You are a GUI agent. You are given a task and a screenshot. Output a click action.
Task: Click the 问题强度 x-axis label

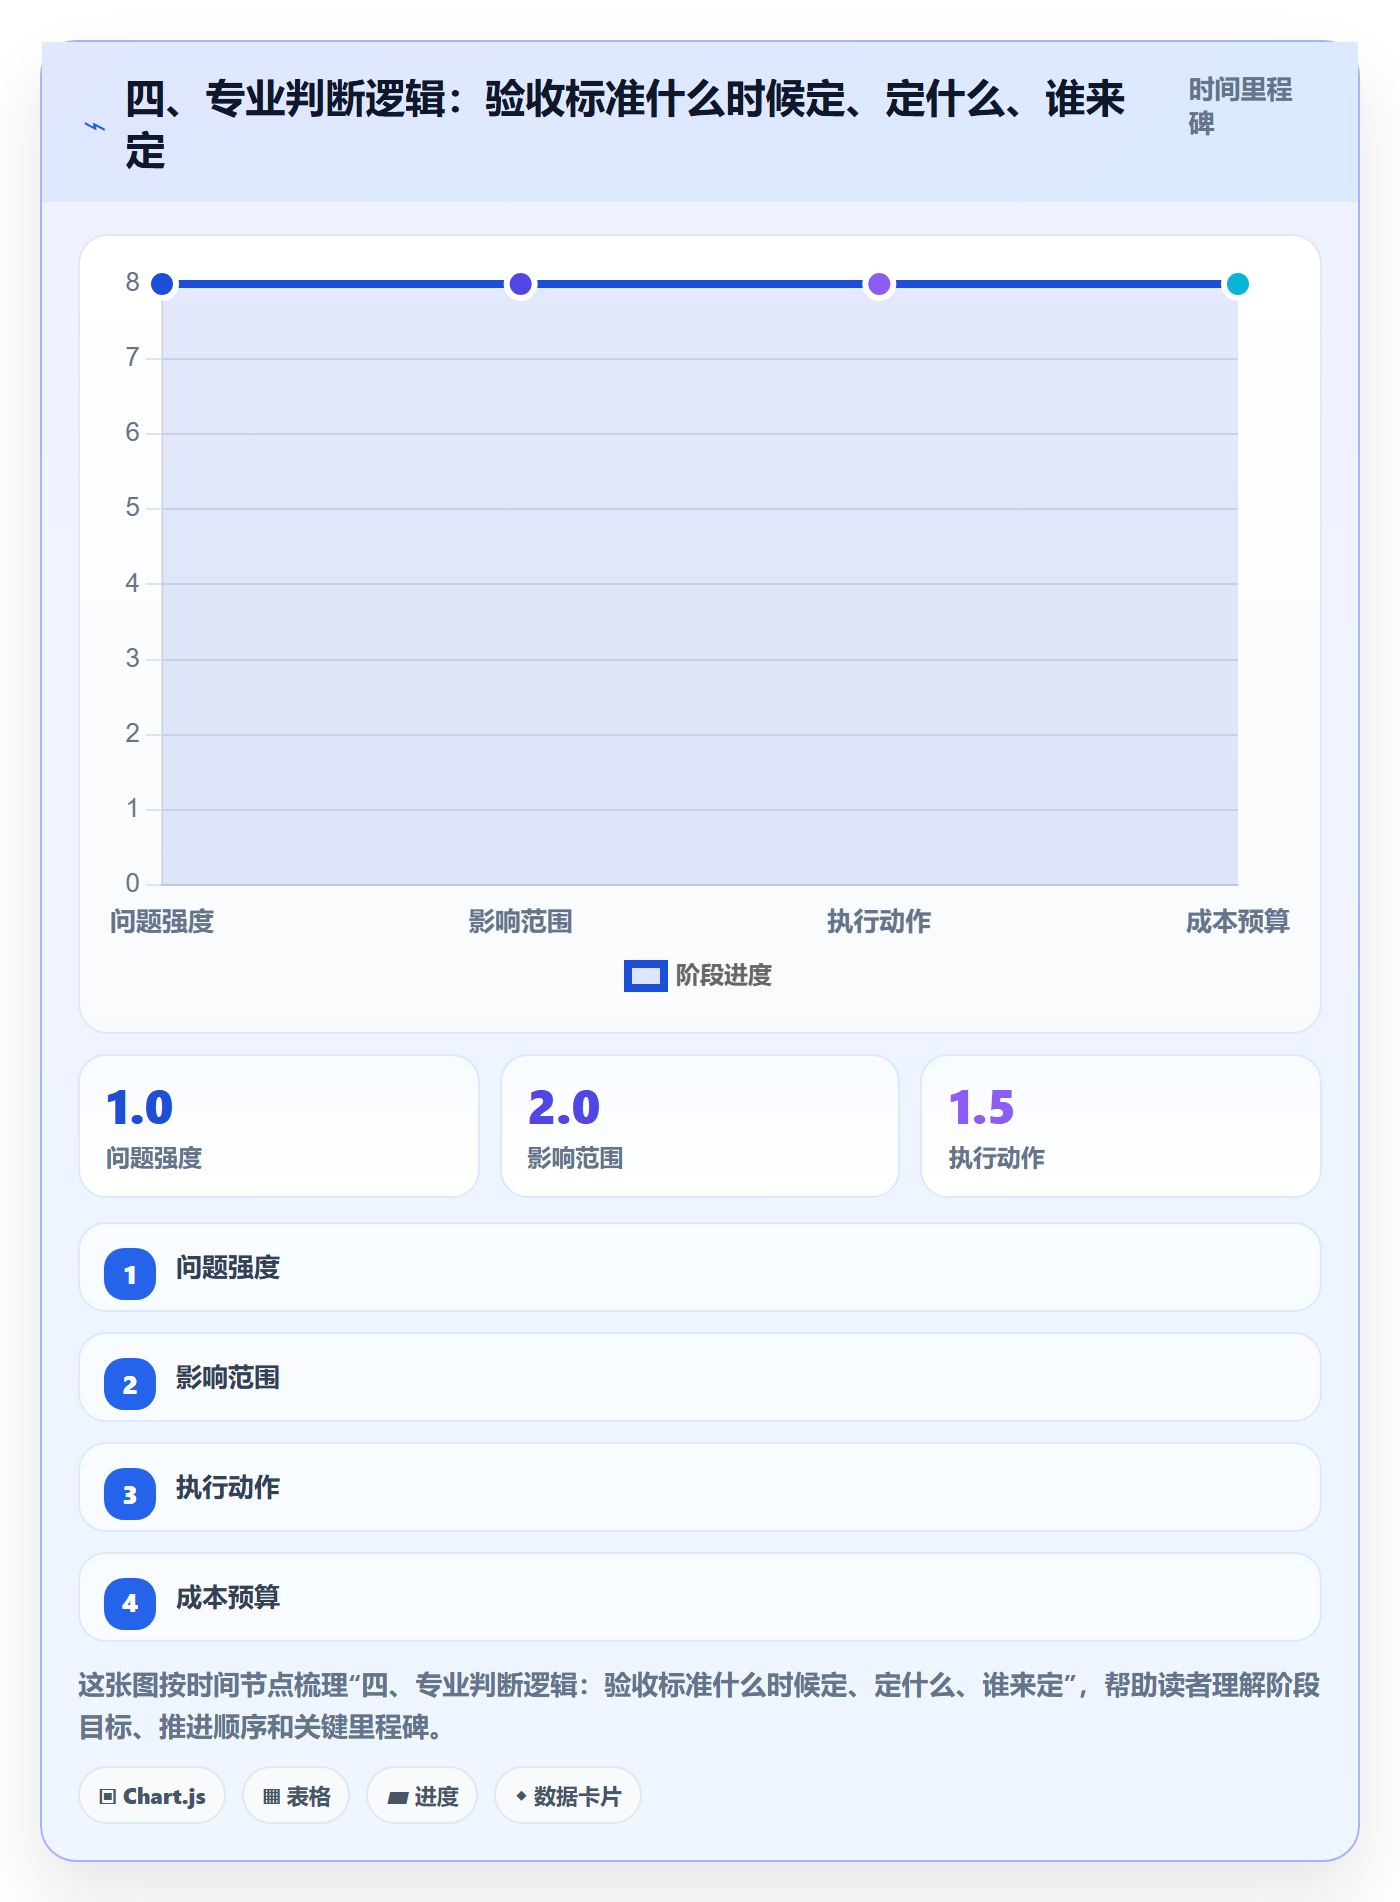tap(162, 921)
